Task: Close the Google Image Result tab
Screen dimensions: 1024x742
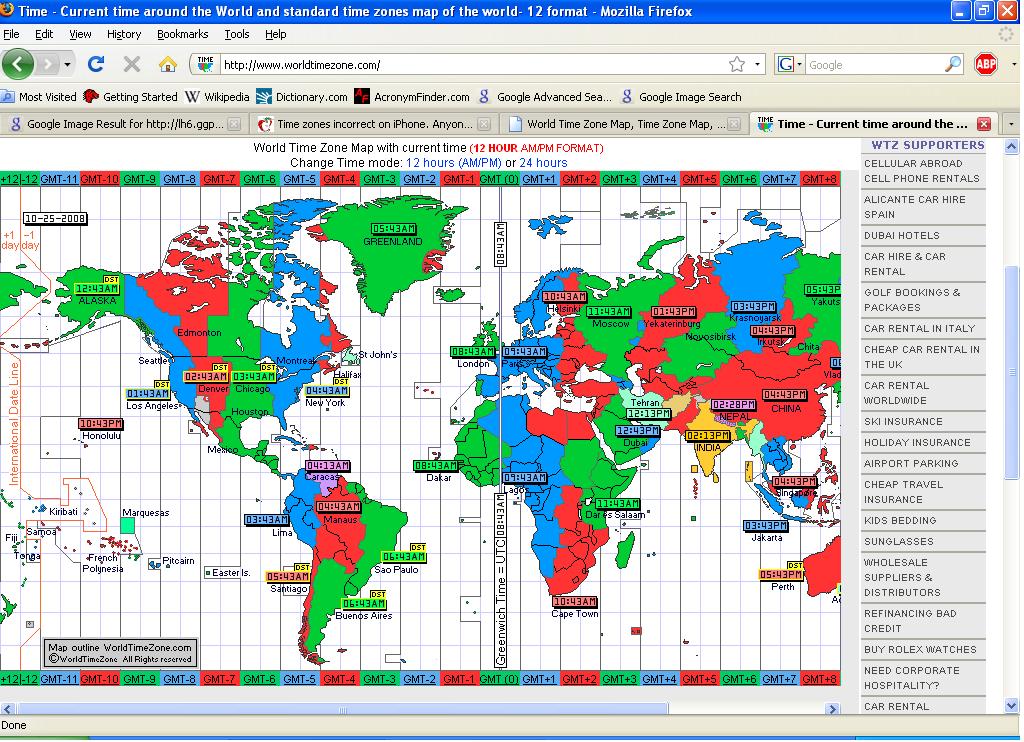Action: (234, 124)
